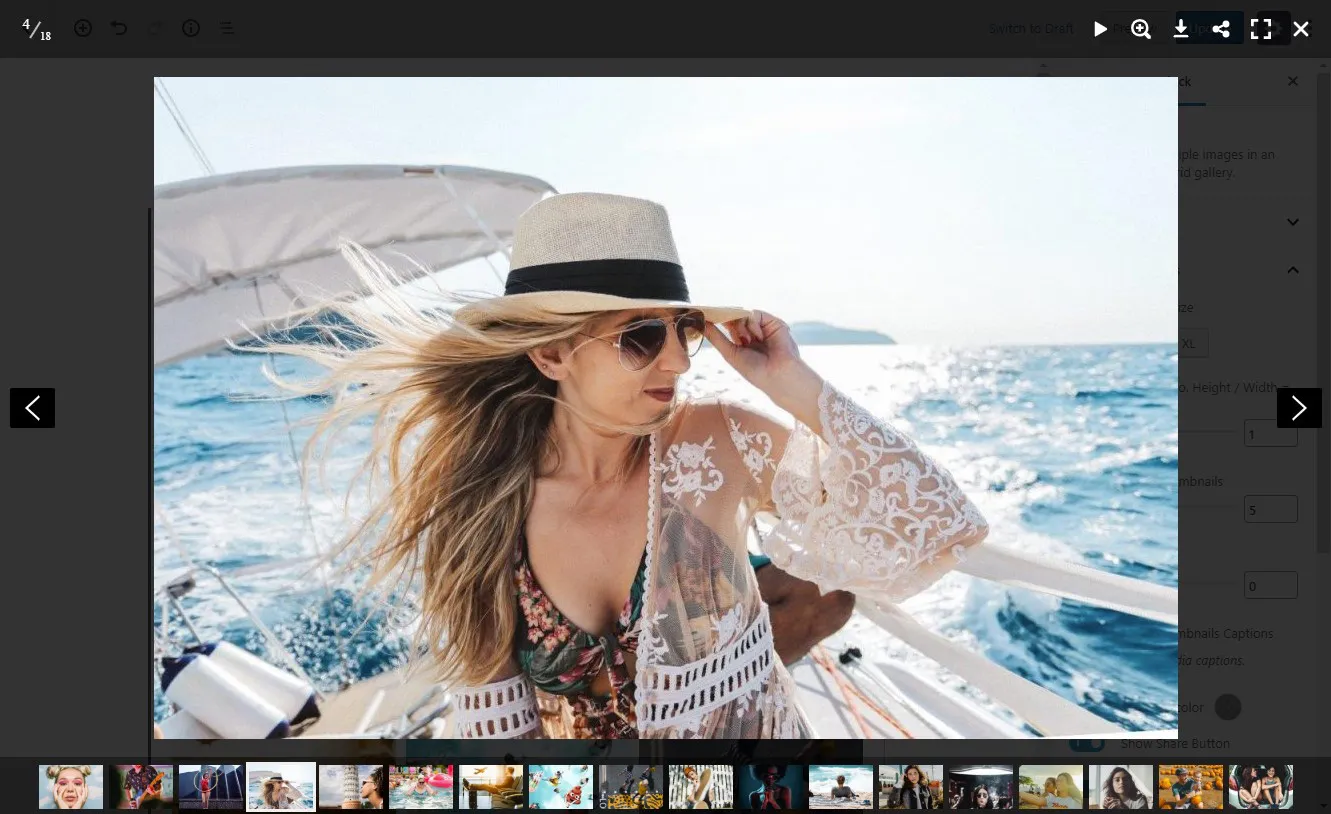This screenshot has height=814, width=1331.
Task: Click the main photo of woman in hat
Action: pos(665,408)
